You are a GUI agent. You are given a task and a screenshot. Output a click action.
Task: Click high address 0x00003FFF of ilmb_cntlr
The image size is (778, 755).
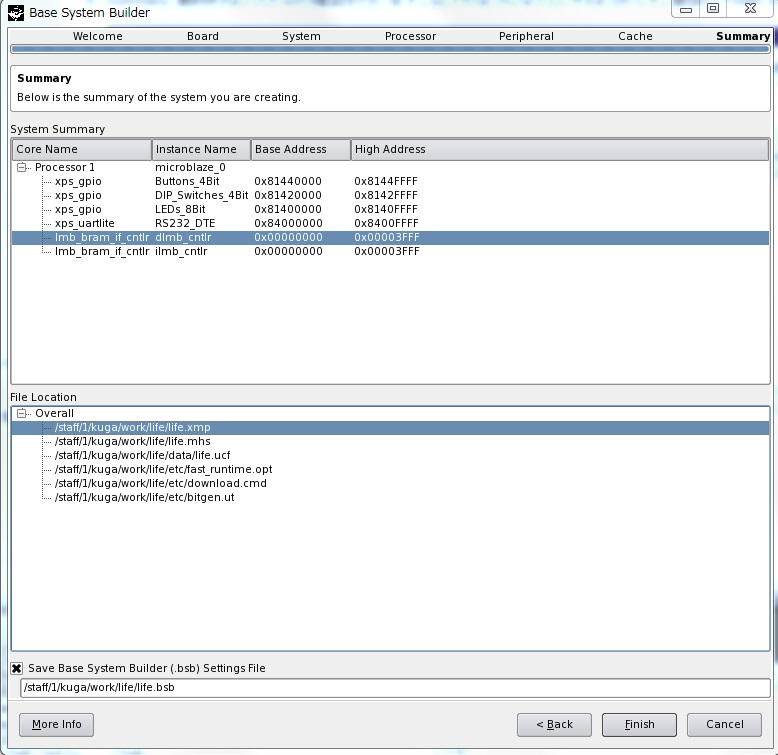pyautogui.click(x=387, y=251)
